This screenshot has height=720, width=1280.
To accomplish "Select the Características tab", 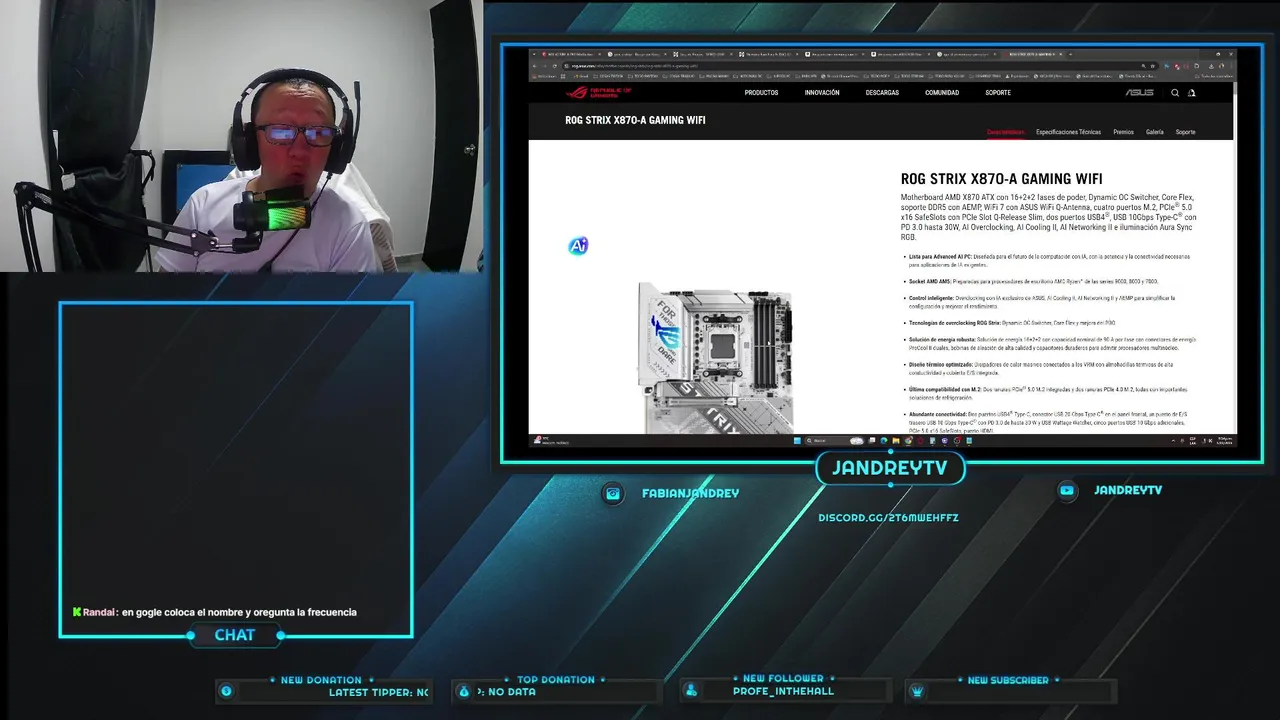I will [x=1005, y=132].
